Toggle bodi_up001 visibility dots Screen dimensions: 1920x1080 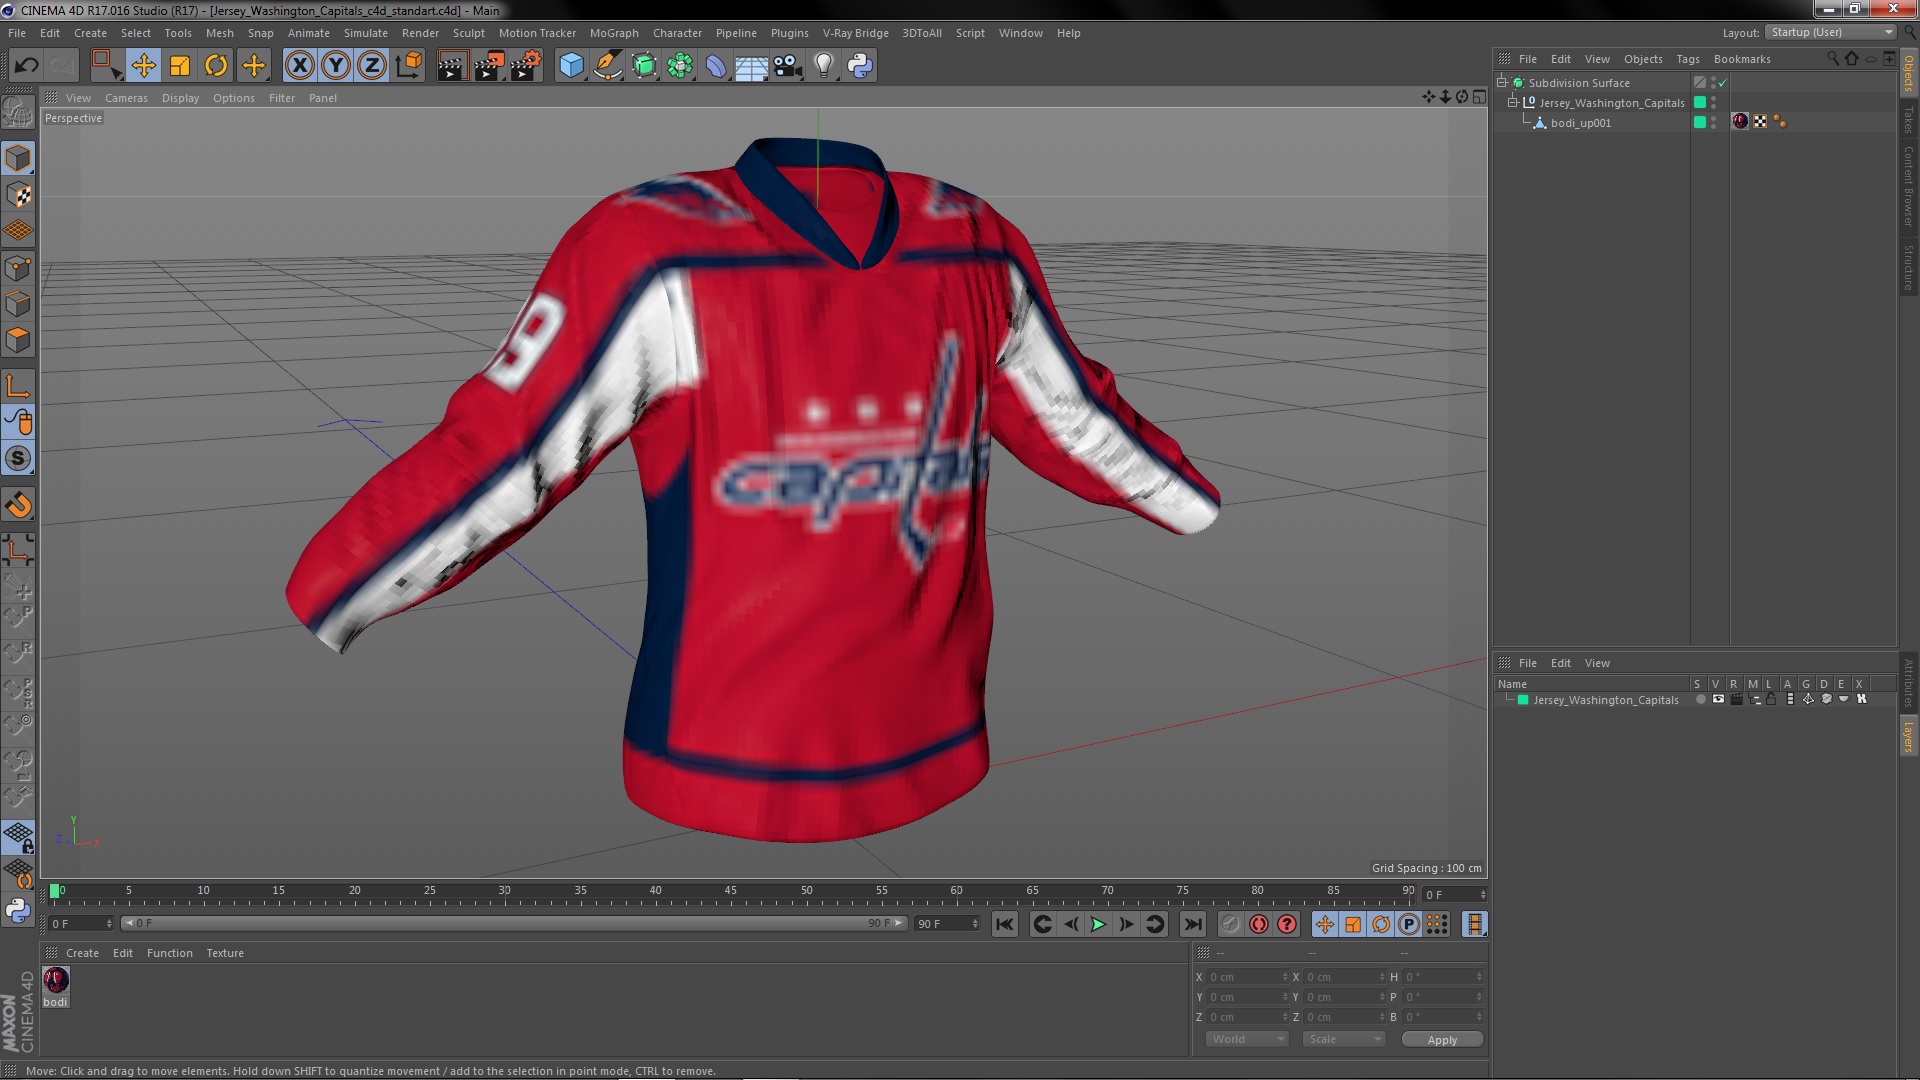pyautogui.click(x=1713, y=123)
